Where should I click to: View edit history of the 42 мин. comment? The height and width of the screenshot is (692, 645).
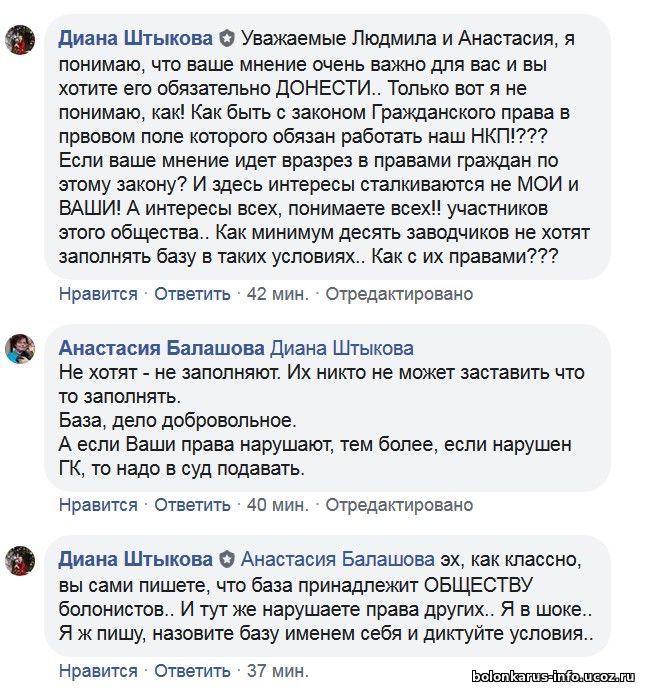tap(399, 294)
